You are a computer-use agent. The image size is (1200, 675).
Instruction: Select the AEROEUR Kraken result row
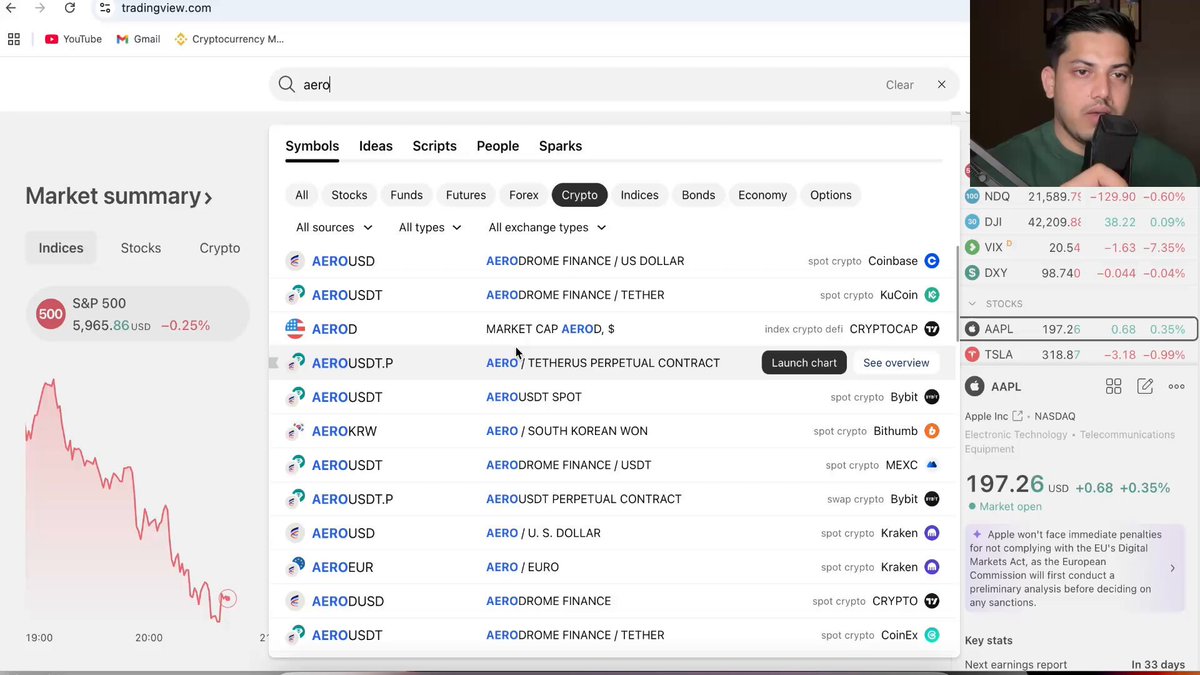pyautogui.click(x=613, y=567)
